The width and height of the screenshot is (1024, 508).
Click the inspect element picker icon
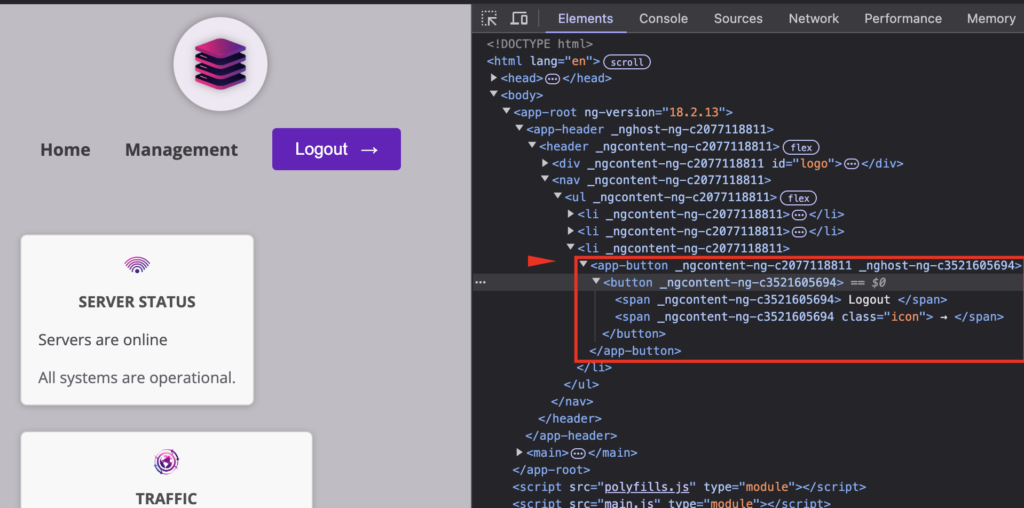[x=489, y=18]
